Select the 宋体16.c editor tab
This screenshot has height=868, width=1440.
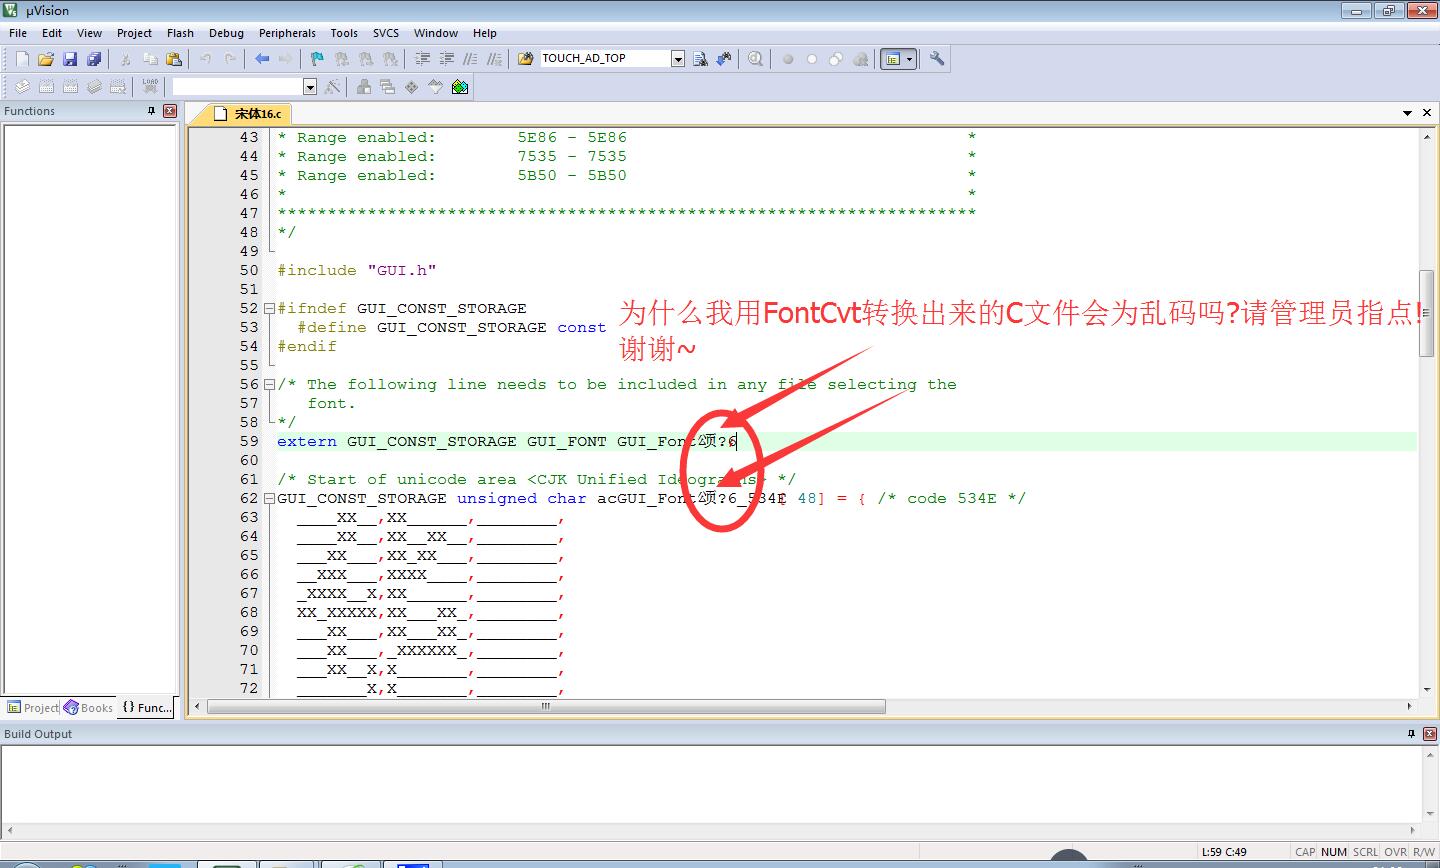[x=247, y=114]
